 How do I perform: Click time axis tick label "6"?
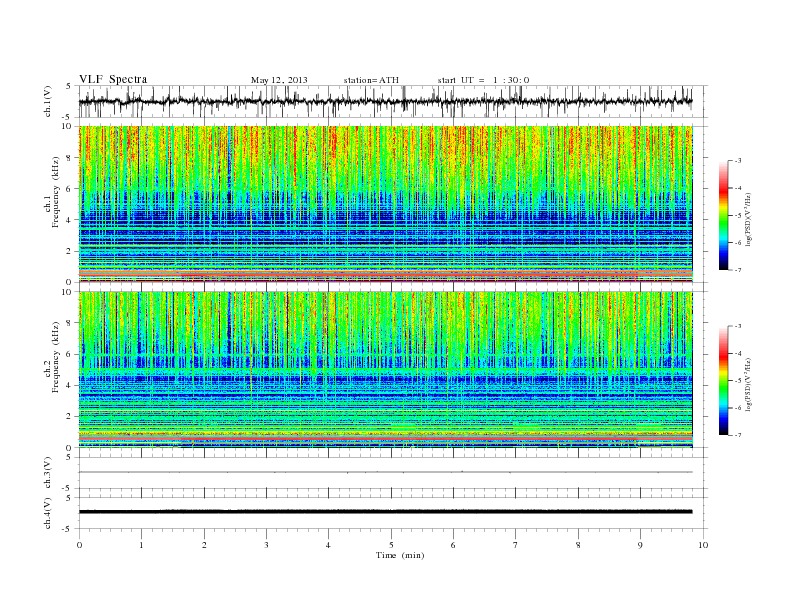point(453,545)
